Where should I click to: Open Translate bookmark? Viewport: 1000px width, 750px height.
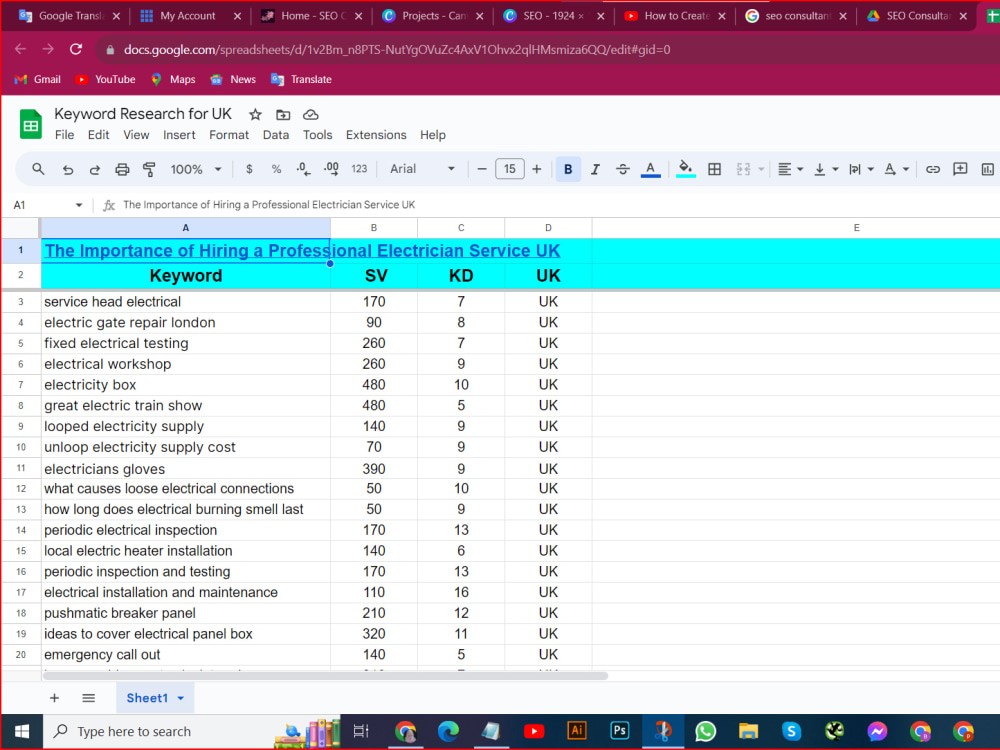[301, 80]
